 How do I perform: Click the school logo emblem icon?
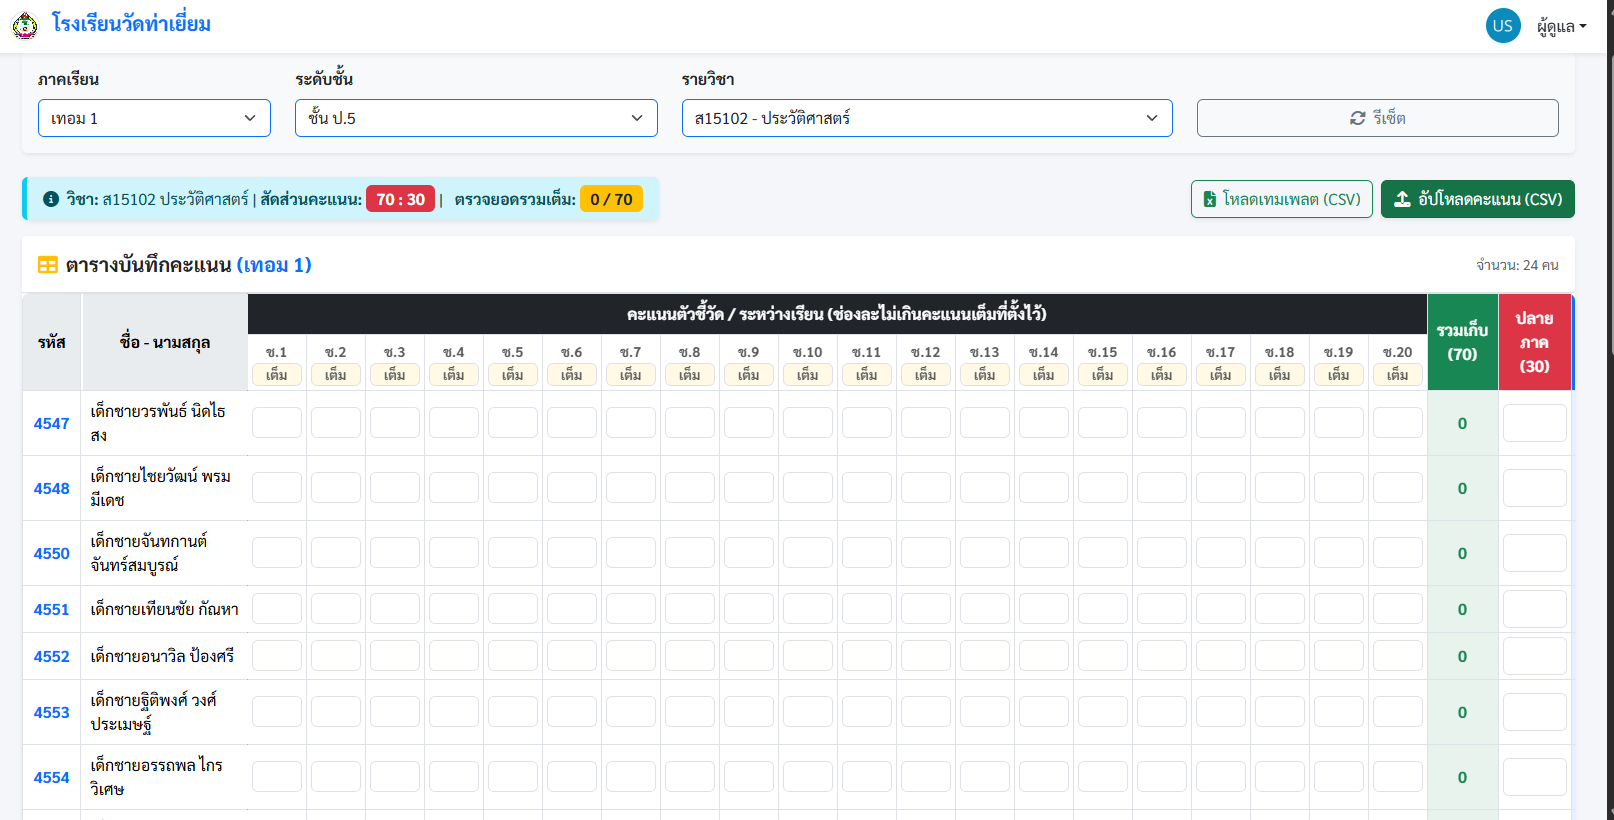pos(25,25)
